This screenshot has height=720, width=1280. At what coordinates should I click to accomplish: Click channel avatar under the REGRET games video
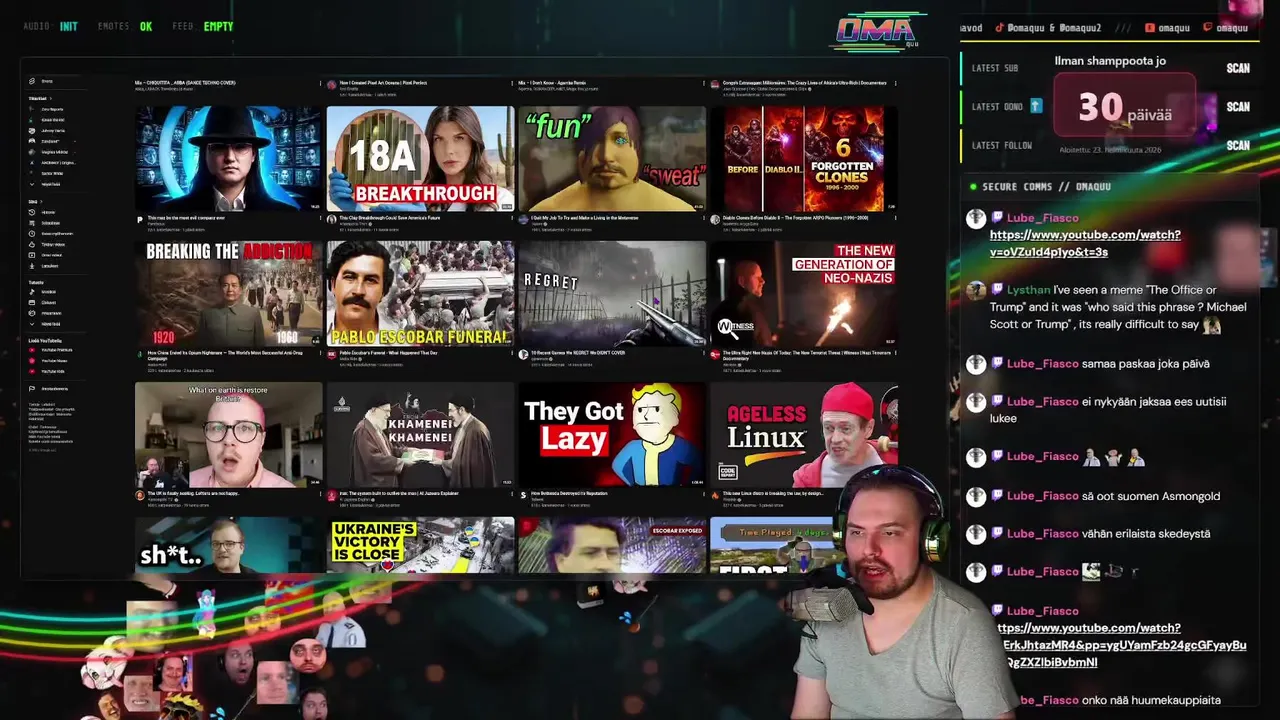(x=524, y=354)
